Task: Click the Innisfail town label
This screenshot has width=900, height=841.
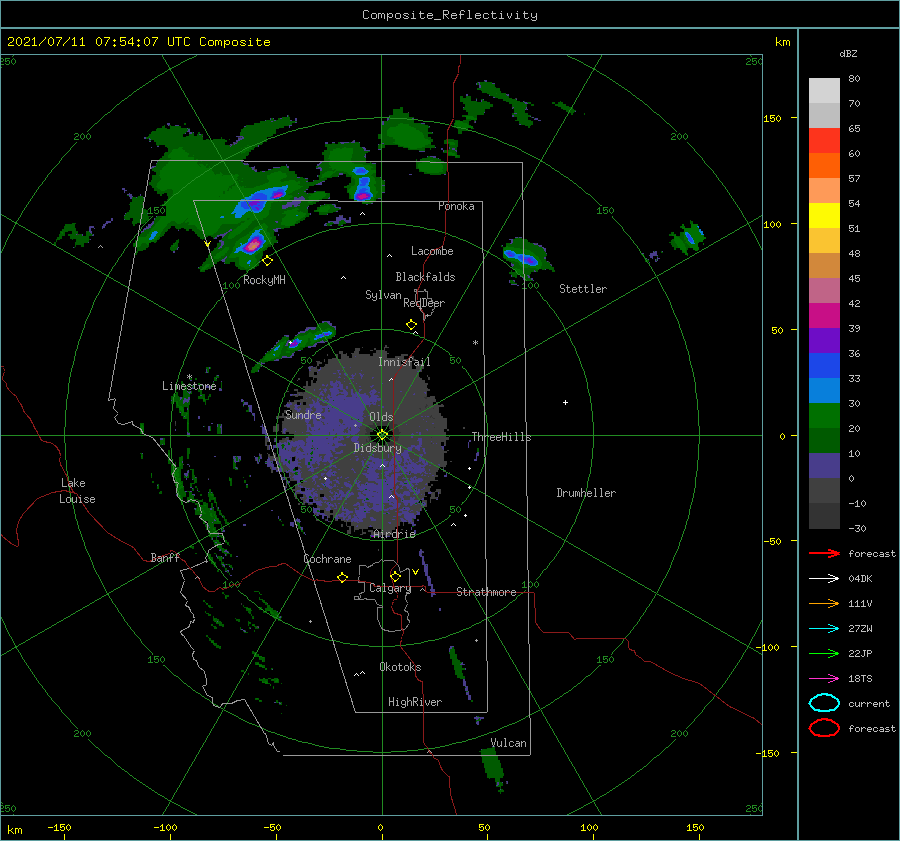Action: click(404, 362)
